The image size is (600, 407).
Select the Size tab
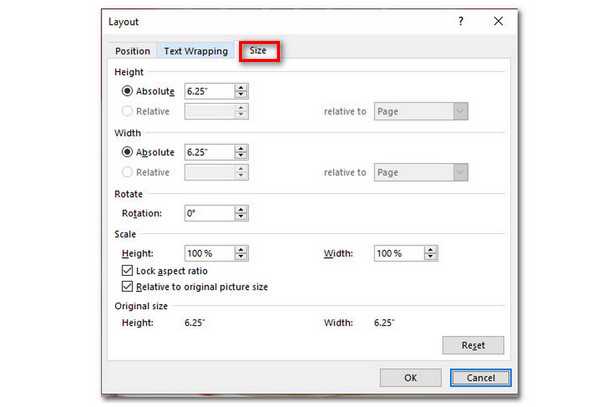coord(258,51)
